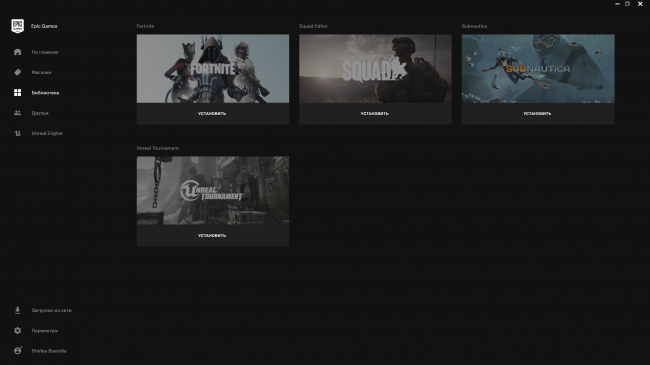The image size is (650, 365).
Task: Open the Магазин section
Action: [41, 73]
